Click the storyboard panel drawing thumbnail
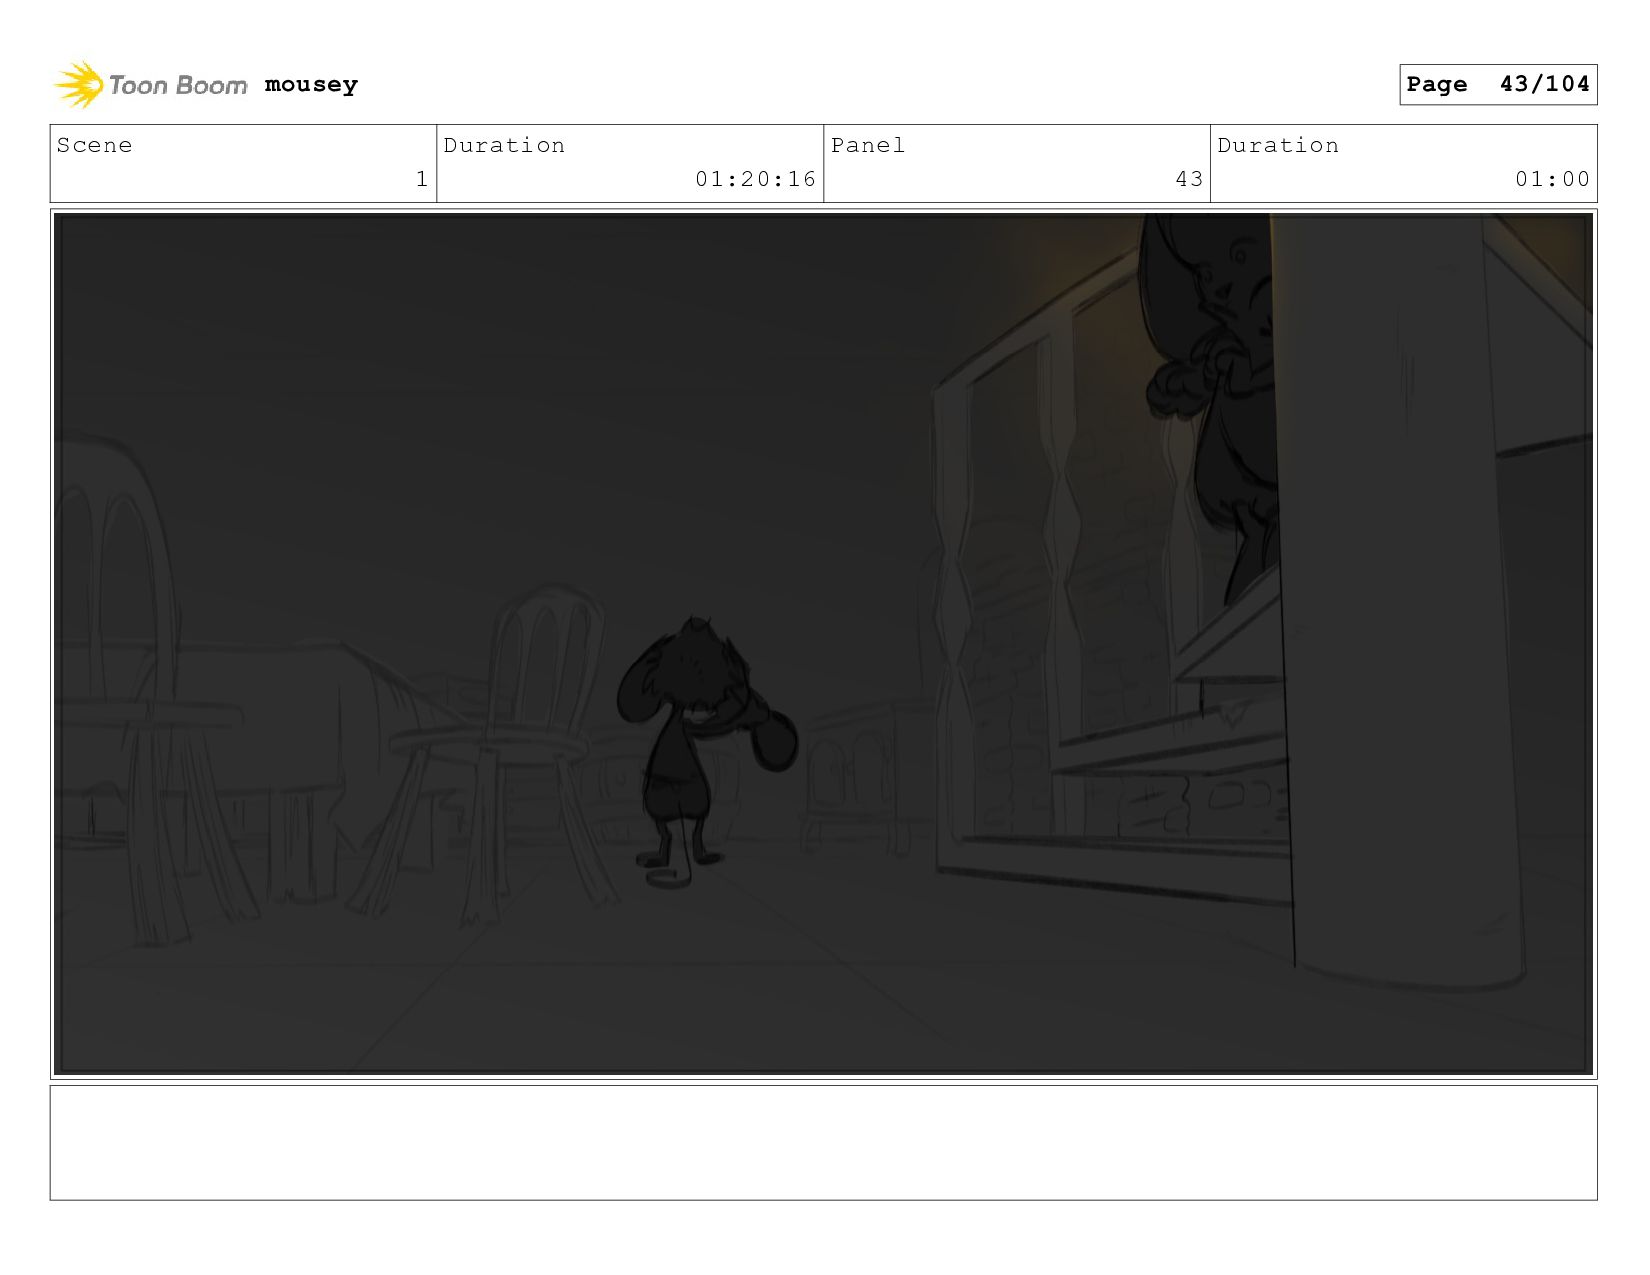1650x1275 pixels. (823, 644)
